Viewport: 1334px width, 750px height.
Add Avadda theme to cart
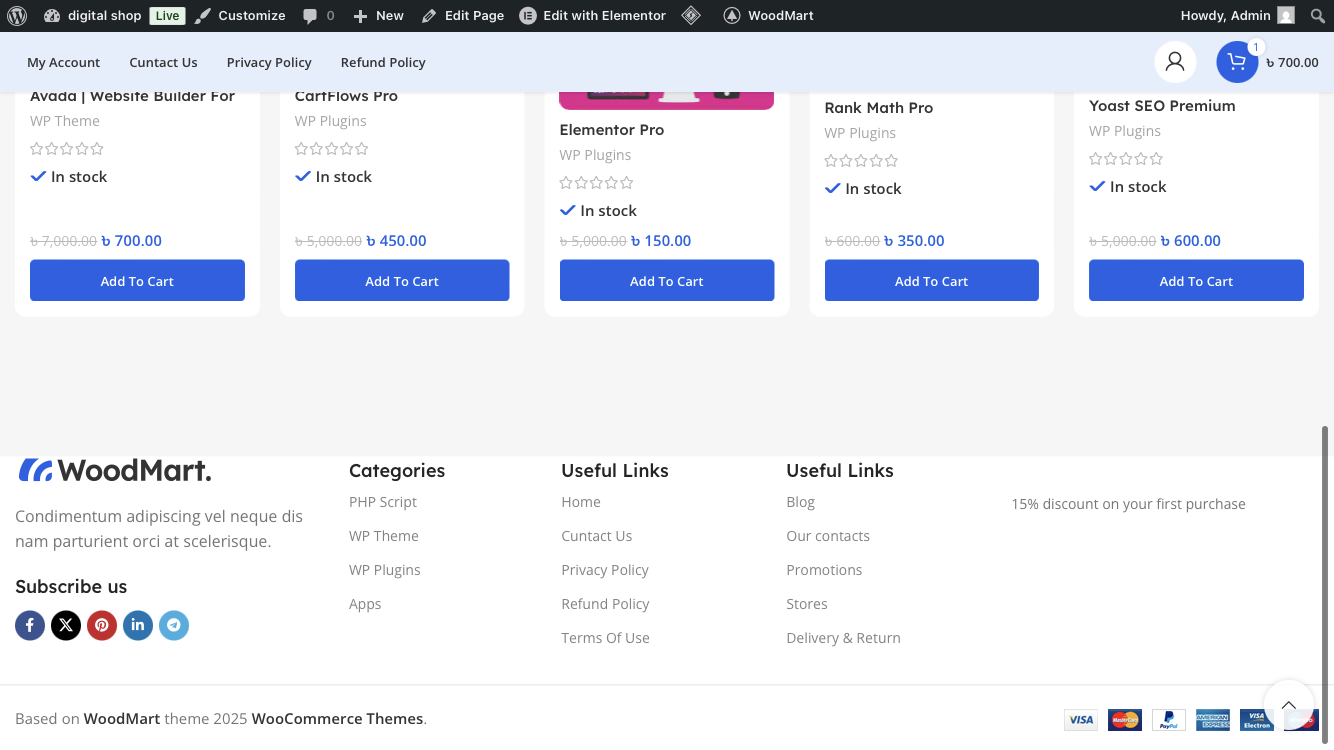point(137,281)
